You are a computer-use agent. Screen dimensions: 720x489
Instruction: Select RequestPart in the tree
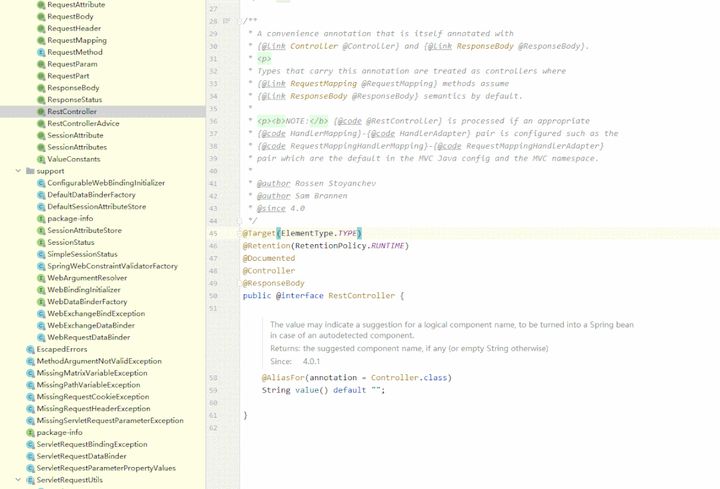[68, 76]
